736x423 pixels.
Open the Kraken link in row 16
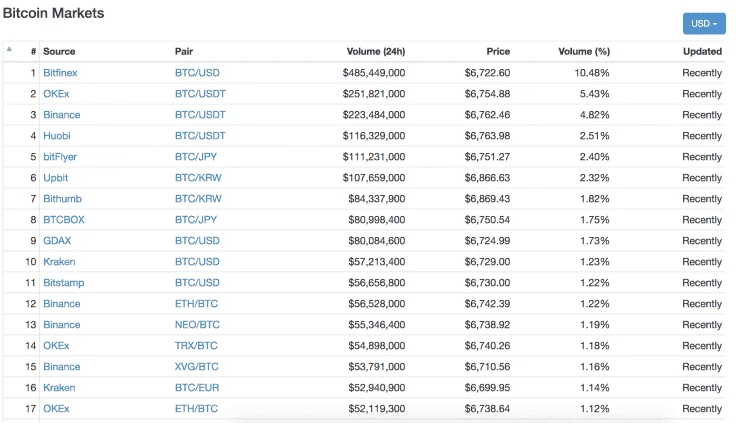(x=59, y=388)
